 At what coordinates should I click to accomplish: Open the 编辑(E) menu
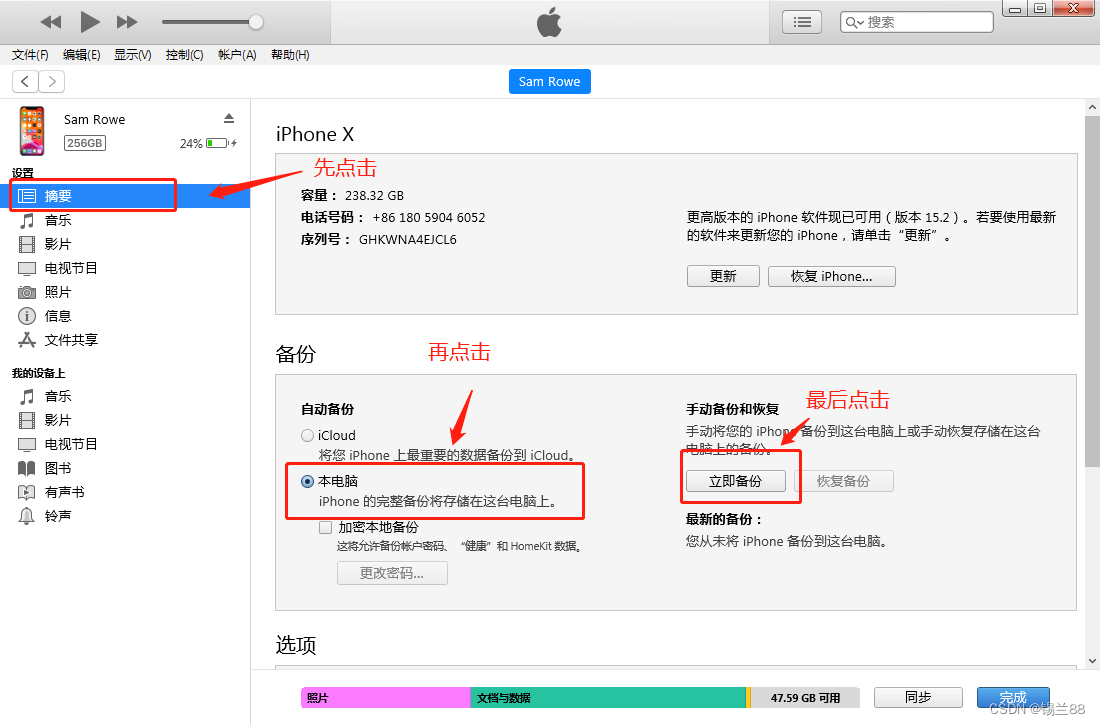click(x=81, y=55)
